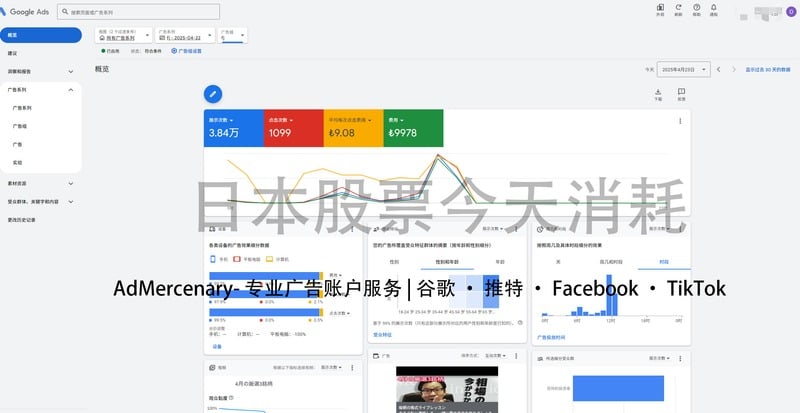Click the download icon above chart
Screen dimensions: 800x413
(658, 92)
